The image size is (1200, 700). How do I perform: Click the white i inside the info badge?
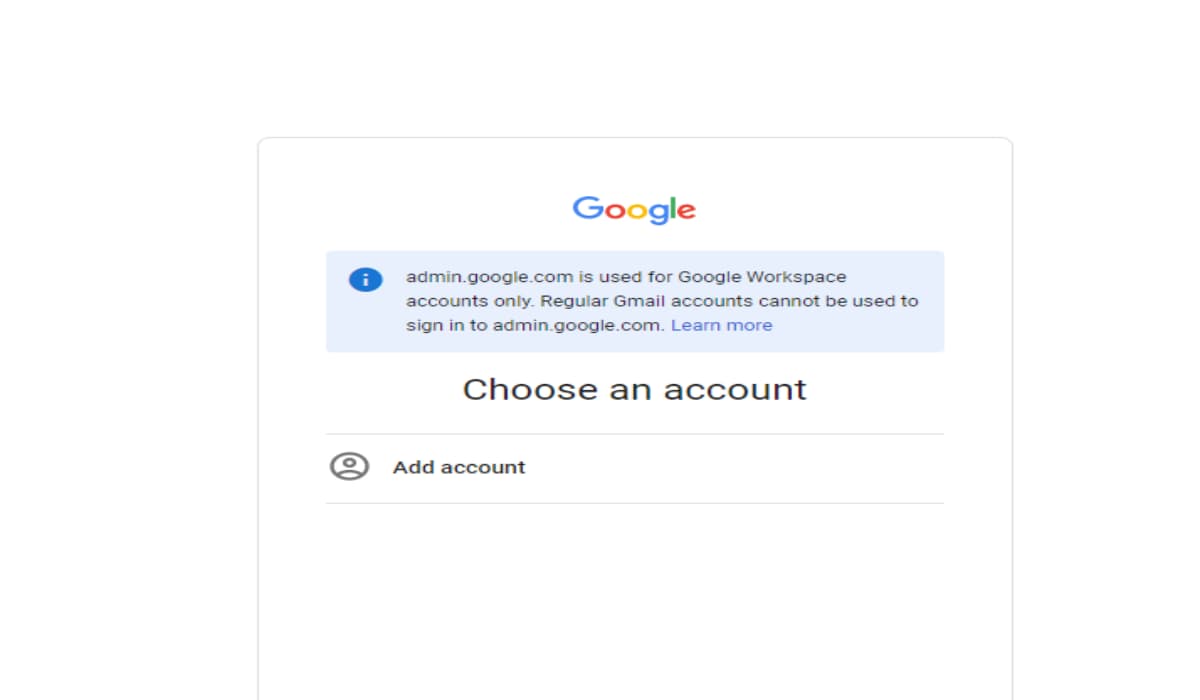[x=364, y=280]
